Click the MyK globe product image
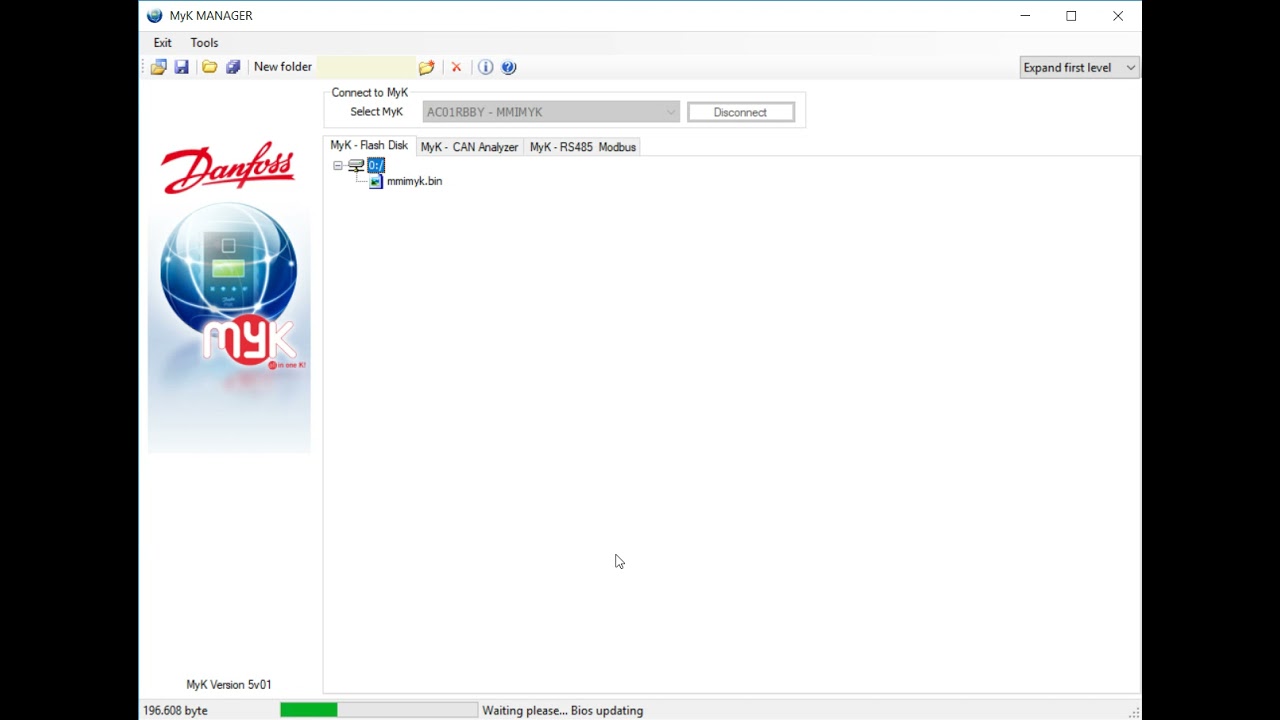This screenshot has height=720, width=1280. [x=229, y=287]
